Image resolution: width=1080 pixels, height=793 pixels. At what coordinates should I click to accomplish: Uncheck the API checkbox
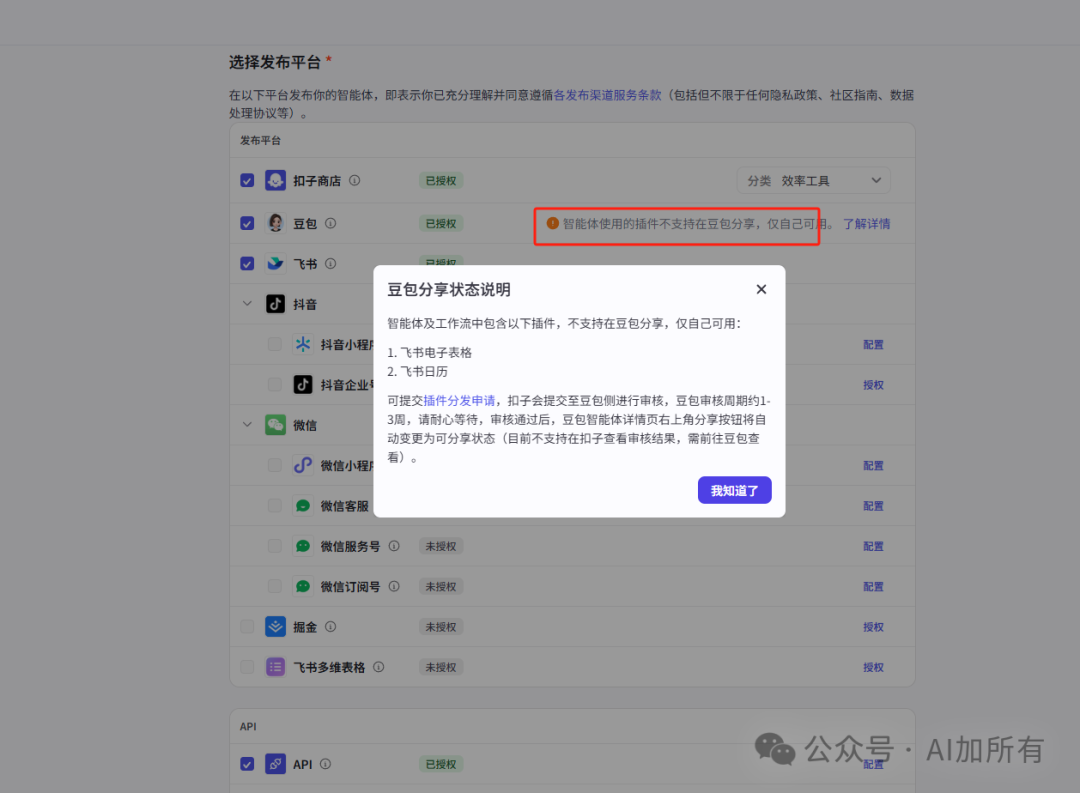[247, 763]
